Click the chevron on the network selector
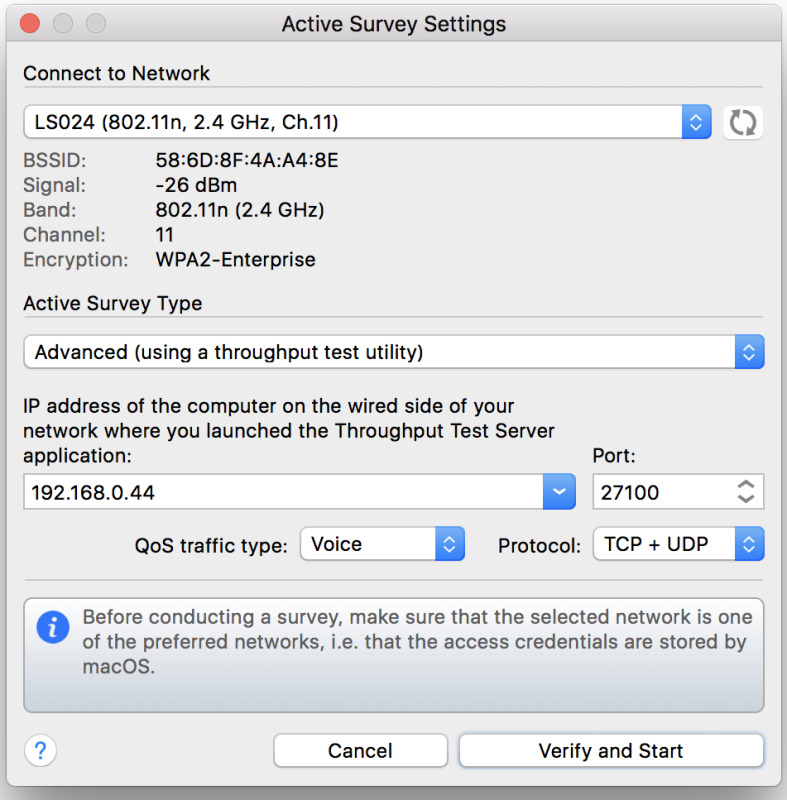Viewport: 787px width, 800px height. 698,121
